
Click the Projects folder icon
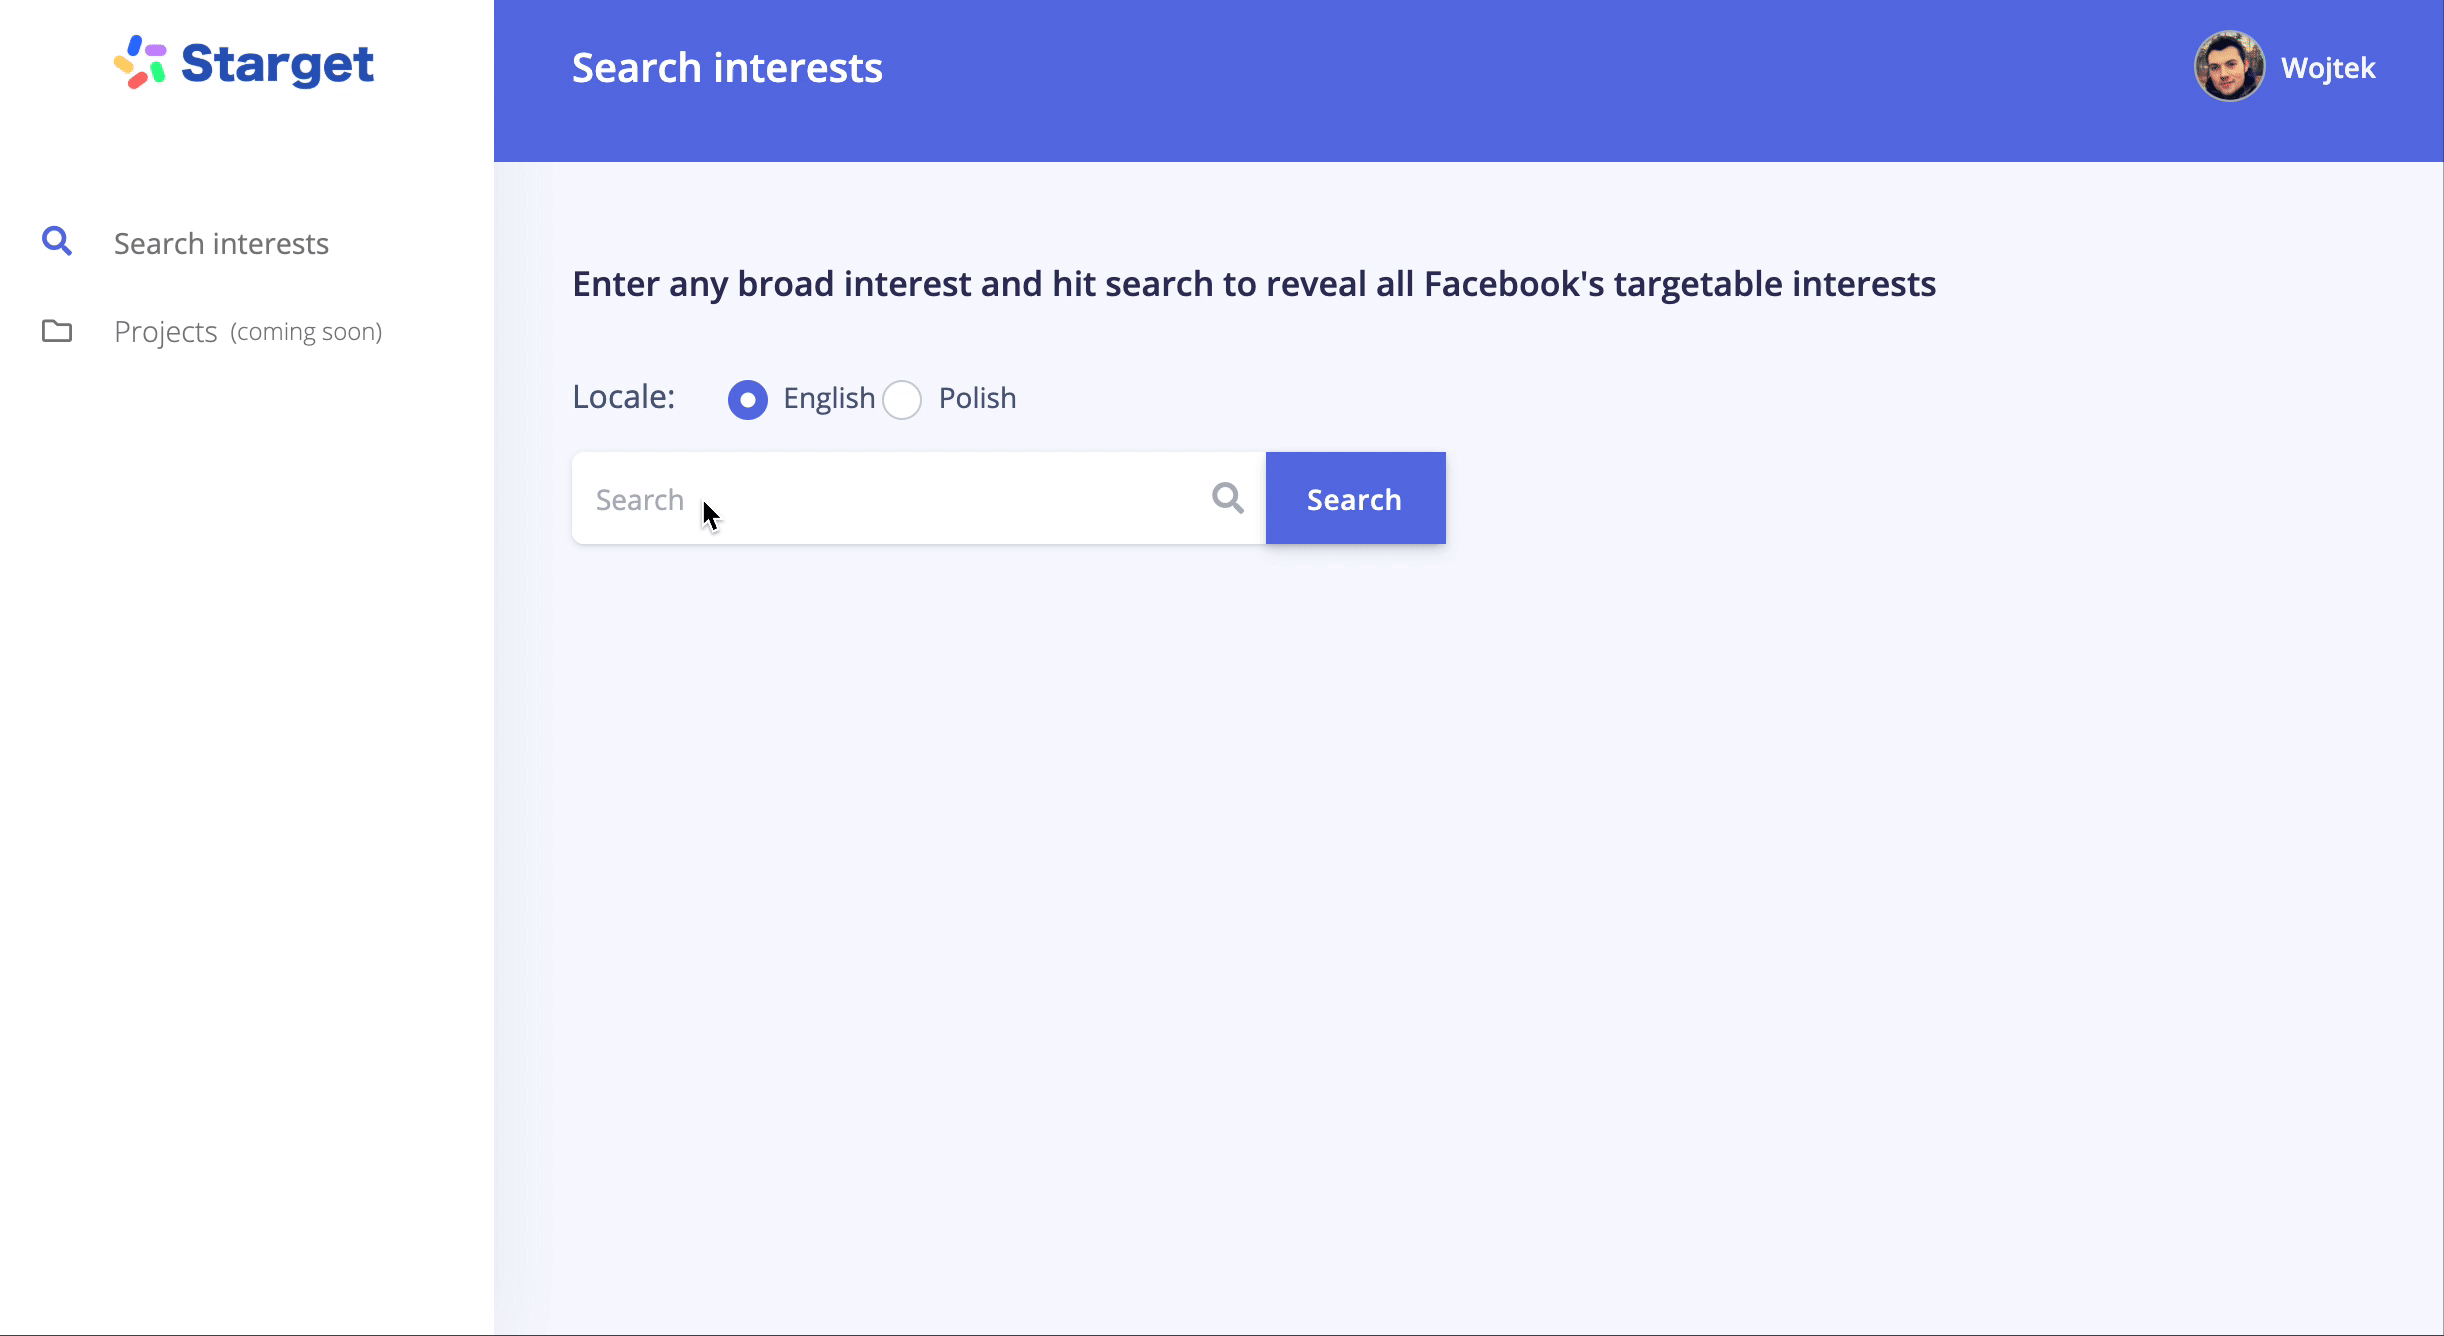[x=56, y=329]
